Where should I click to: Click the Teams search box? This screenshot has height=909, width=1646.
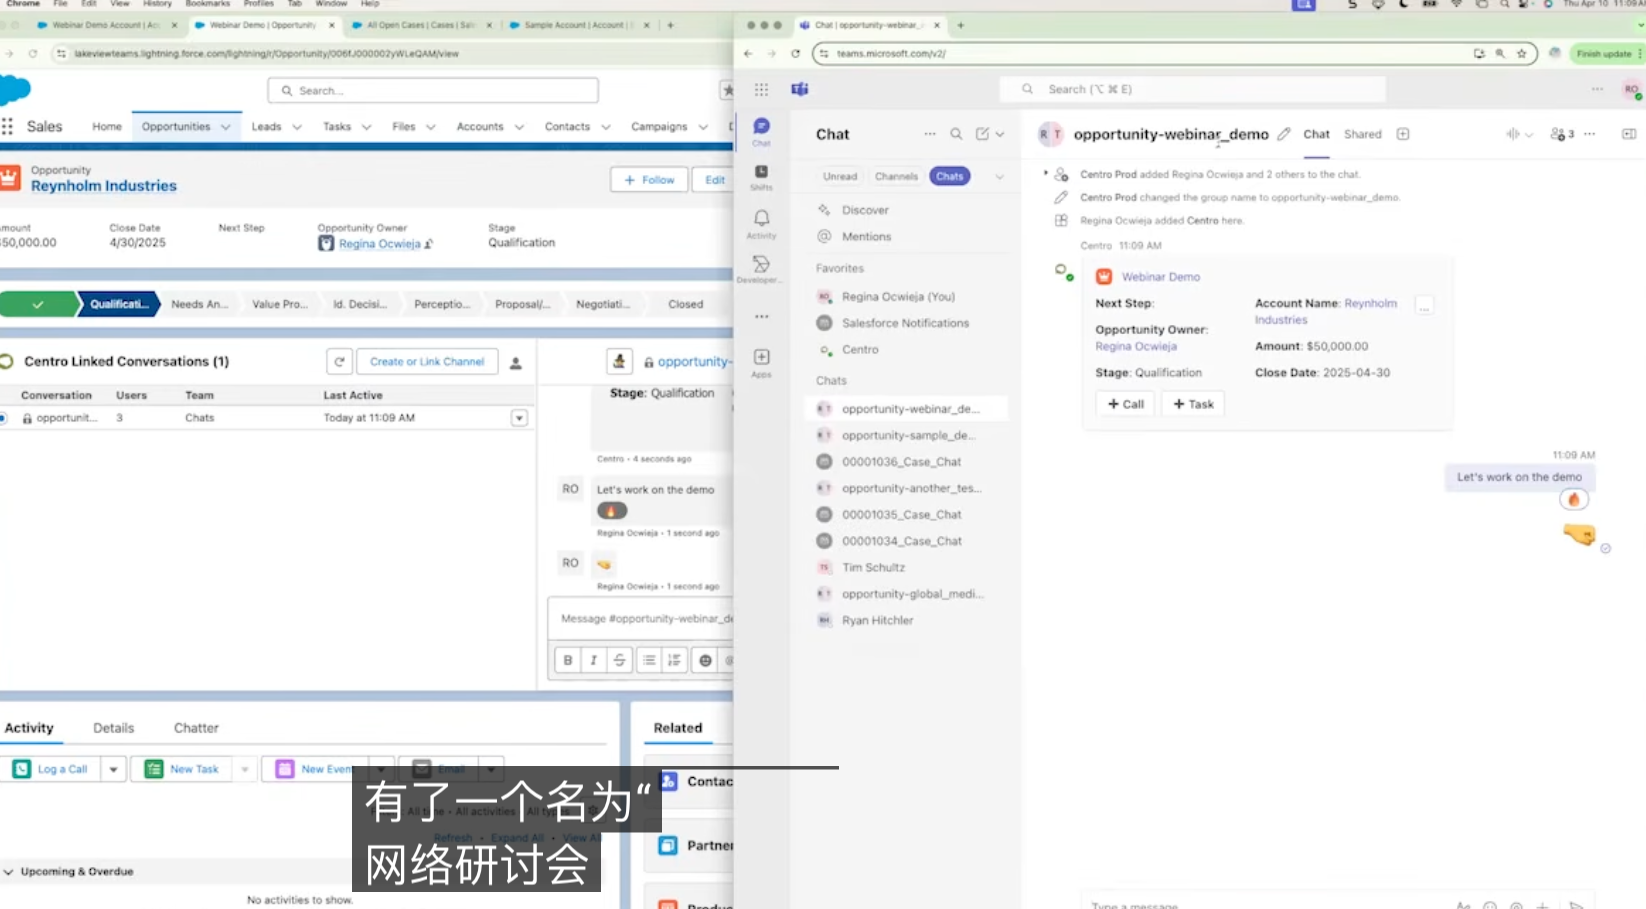click(x=1193, y=89)
